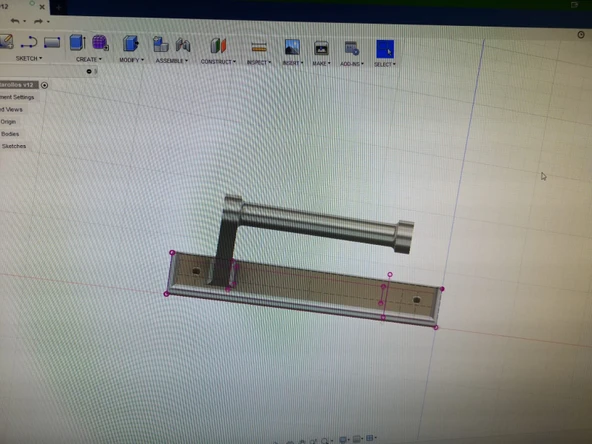Click the Construct plane icon
The height and width of the screenshot is (444, 592).
tap(218, 46)
